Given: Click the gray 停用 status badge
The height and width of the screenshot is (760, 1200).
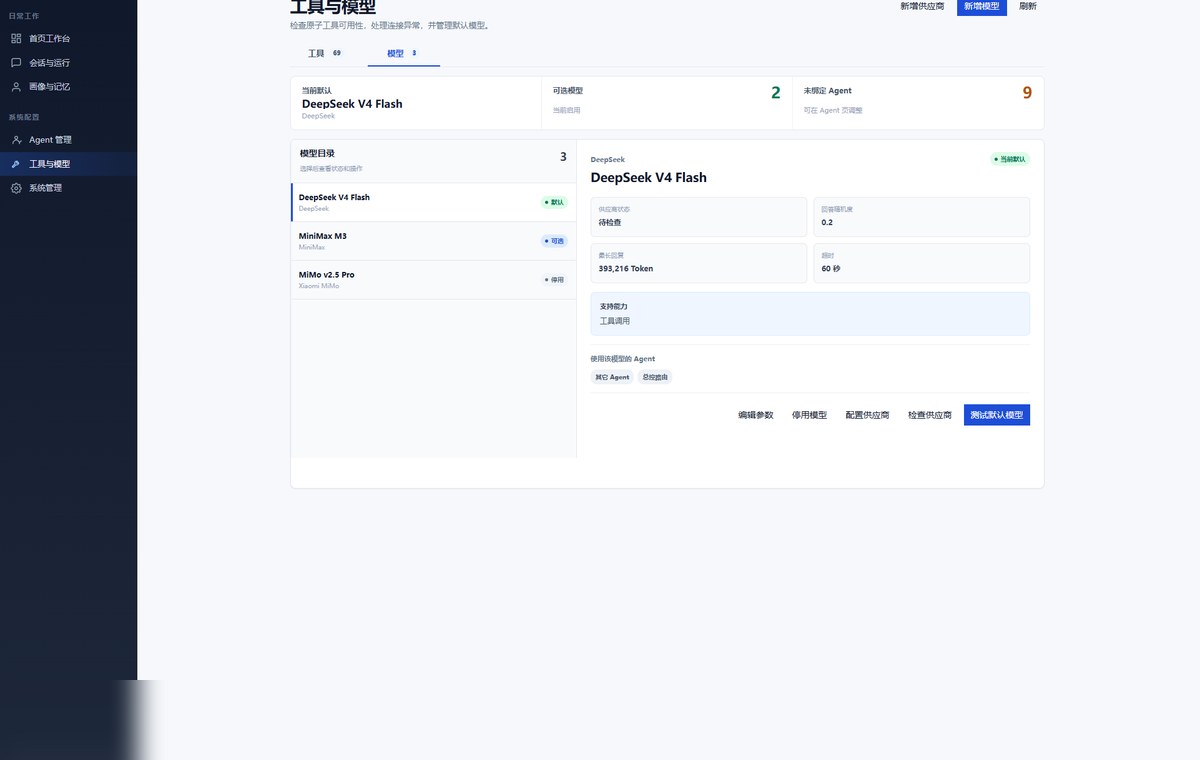Looking at the screenshot, I should click(554, 280).
